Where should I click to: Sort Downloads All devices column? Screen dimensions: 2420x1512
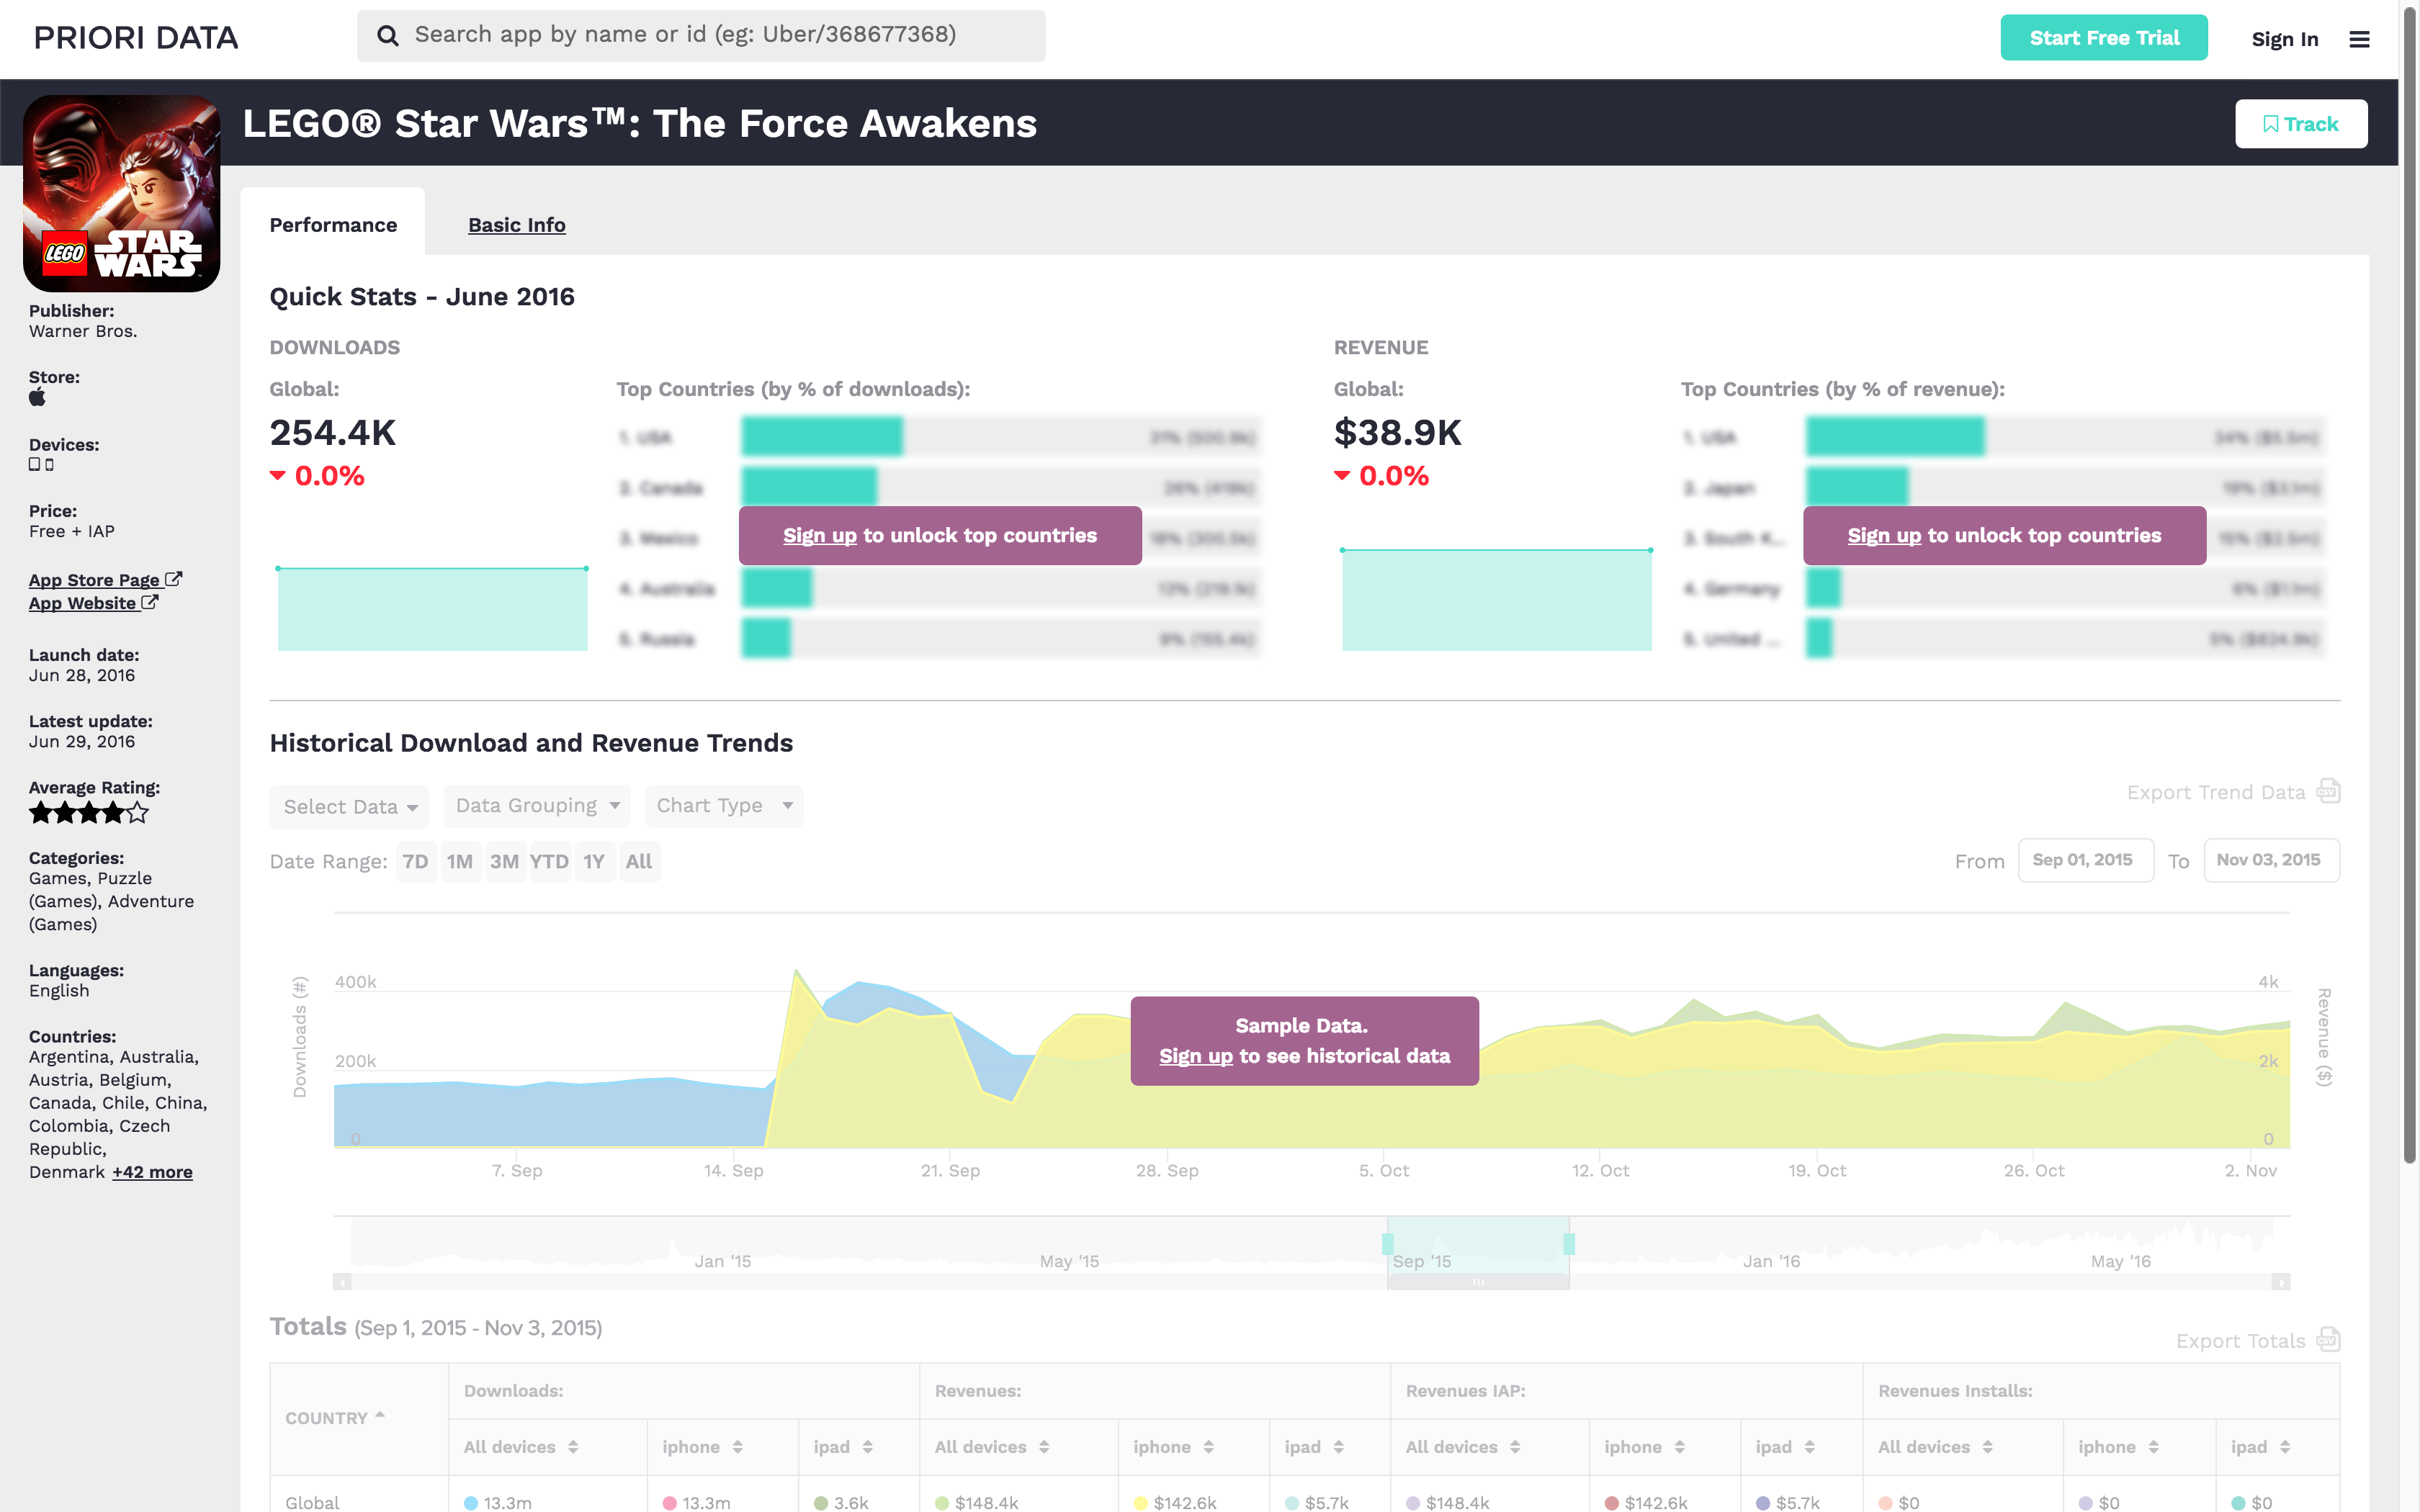[x=573, y=1447]
